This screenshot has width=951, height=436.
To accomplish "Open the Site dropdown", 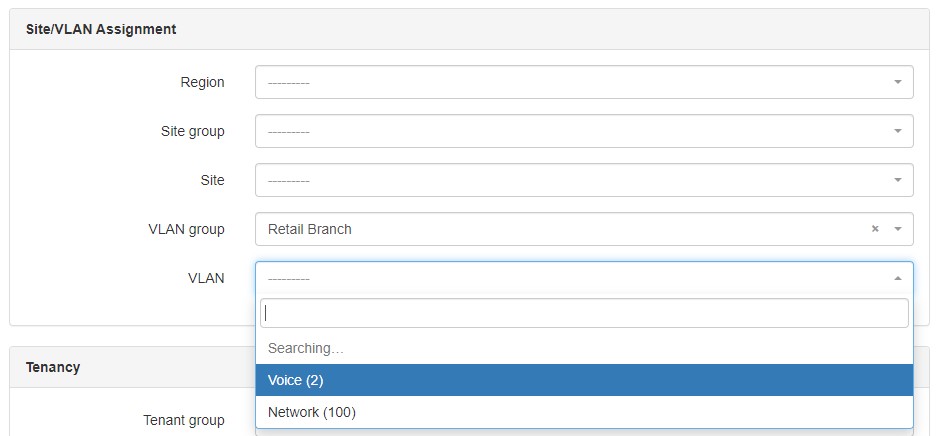I will coord(584,180).
